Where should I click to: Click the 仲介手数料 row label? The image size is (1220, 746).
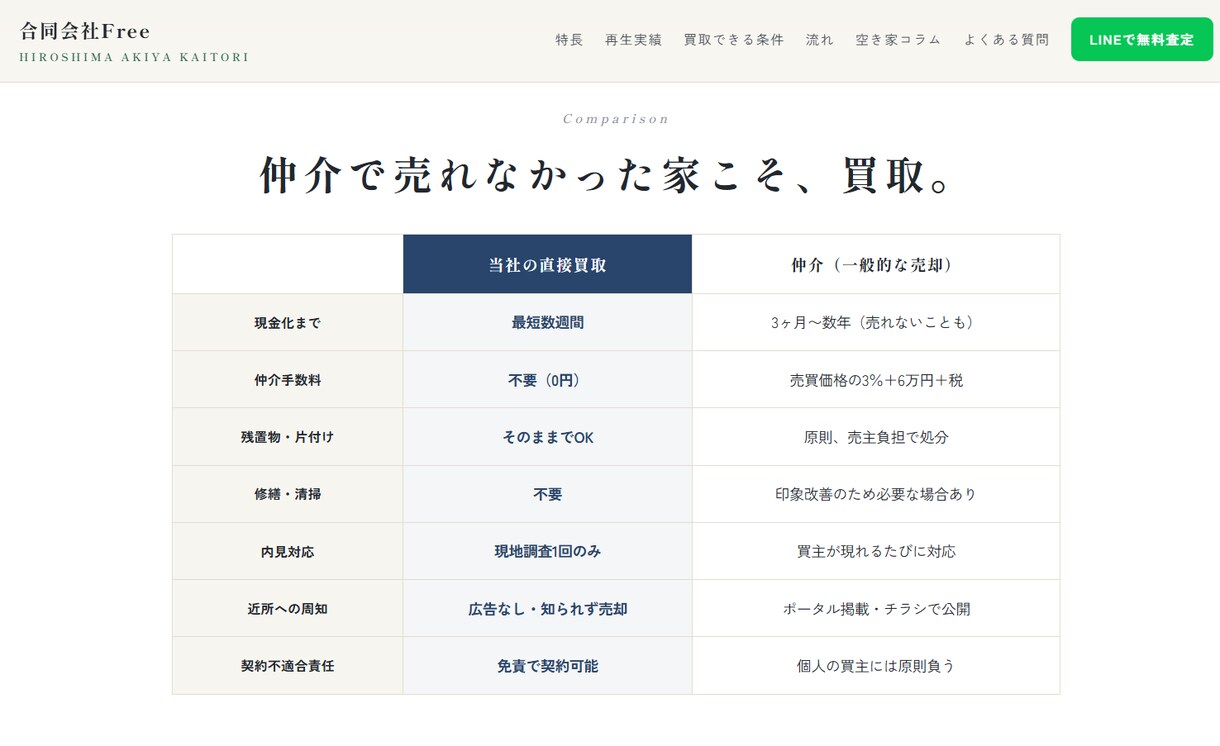click(x=287, y=380)
